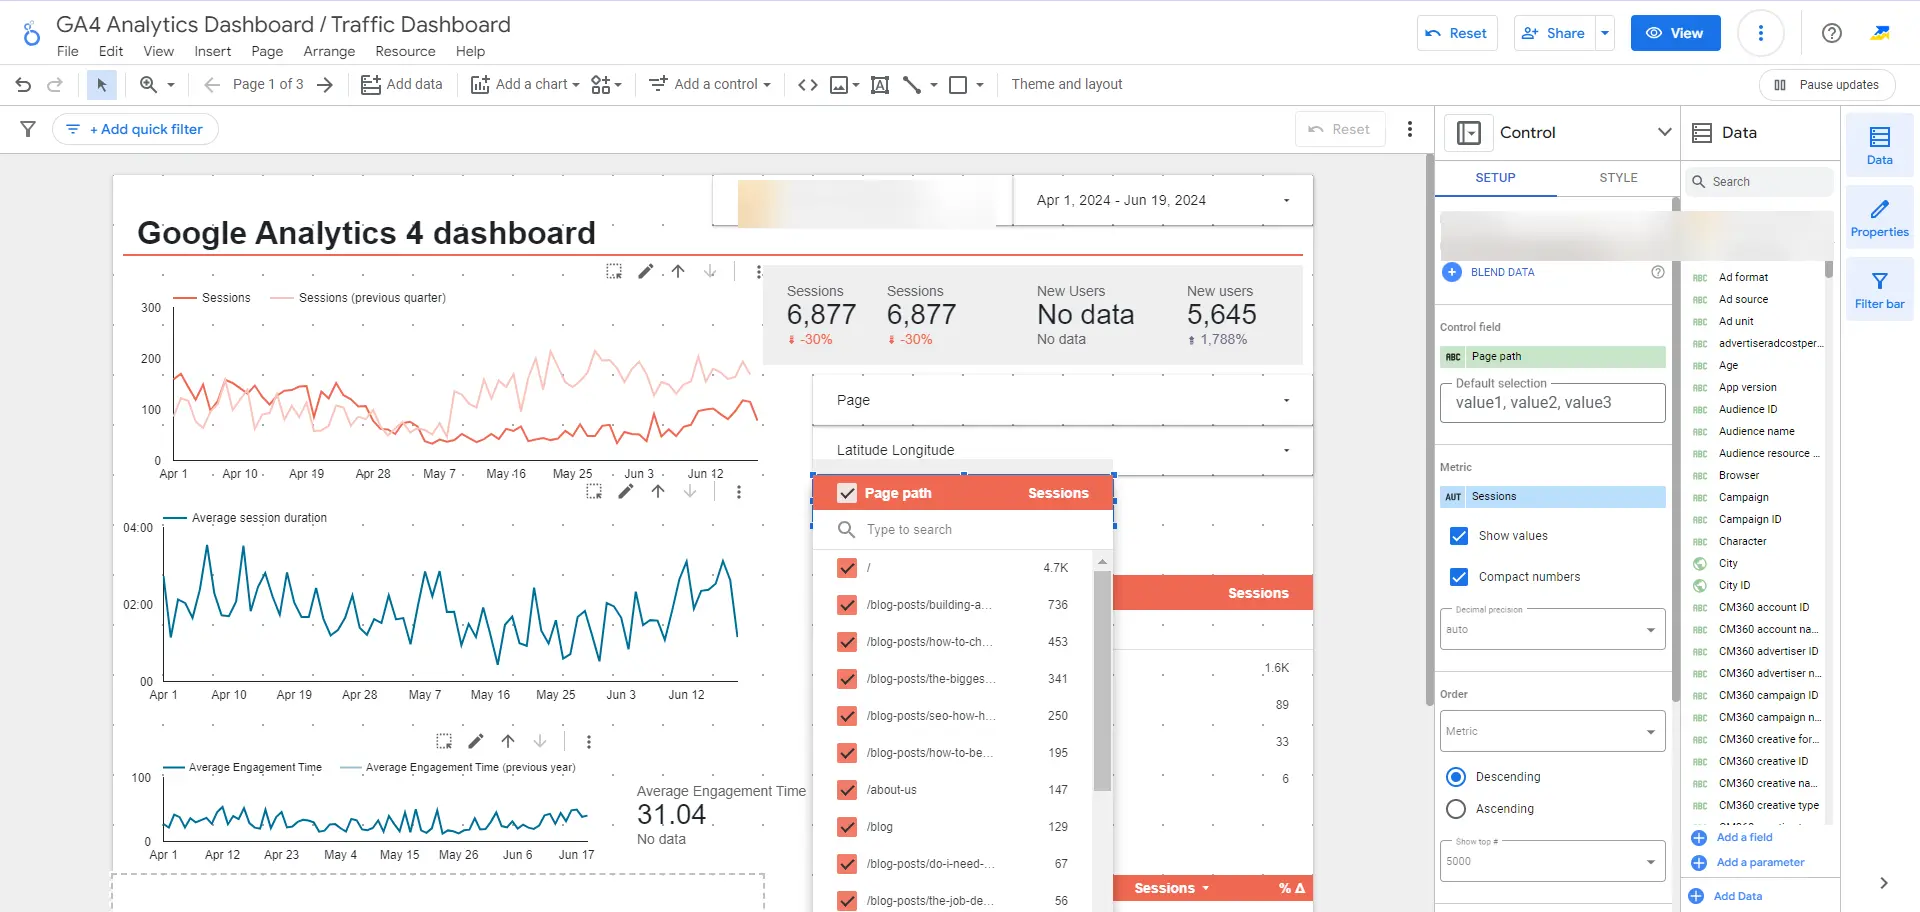Open kebab menu of session duration chart
The image size is (1920, 912).
pyautogui.click(x=739, y=492)
